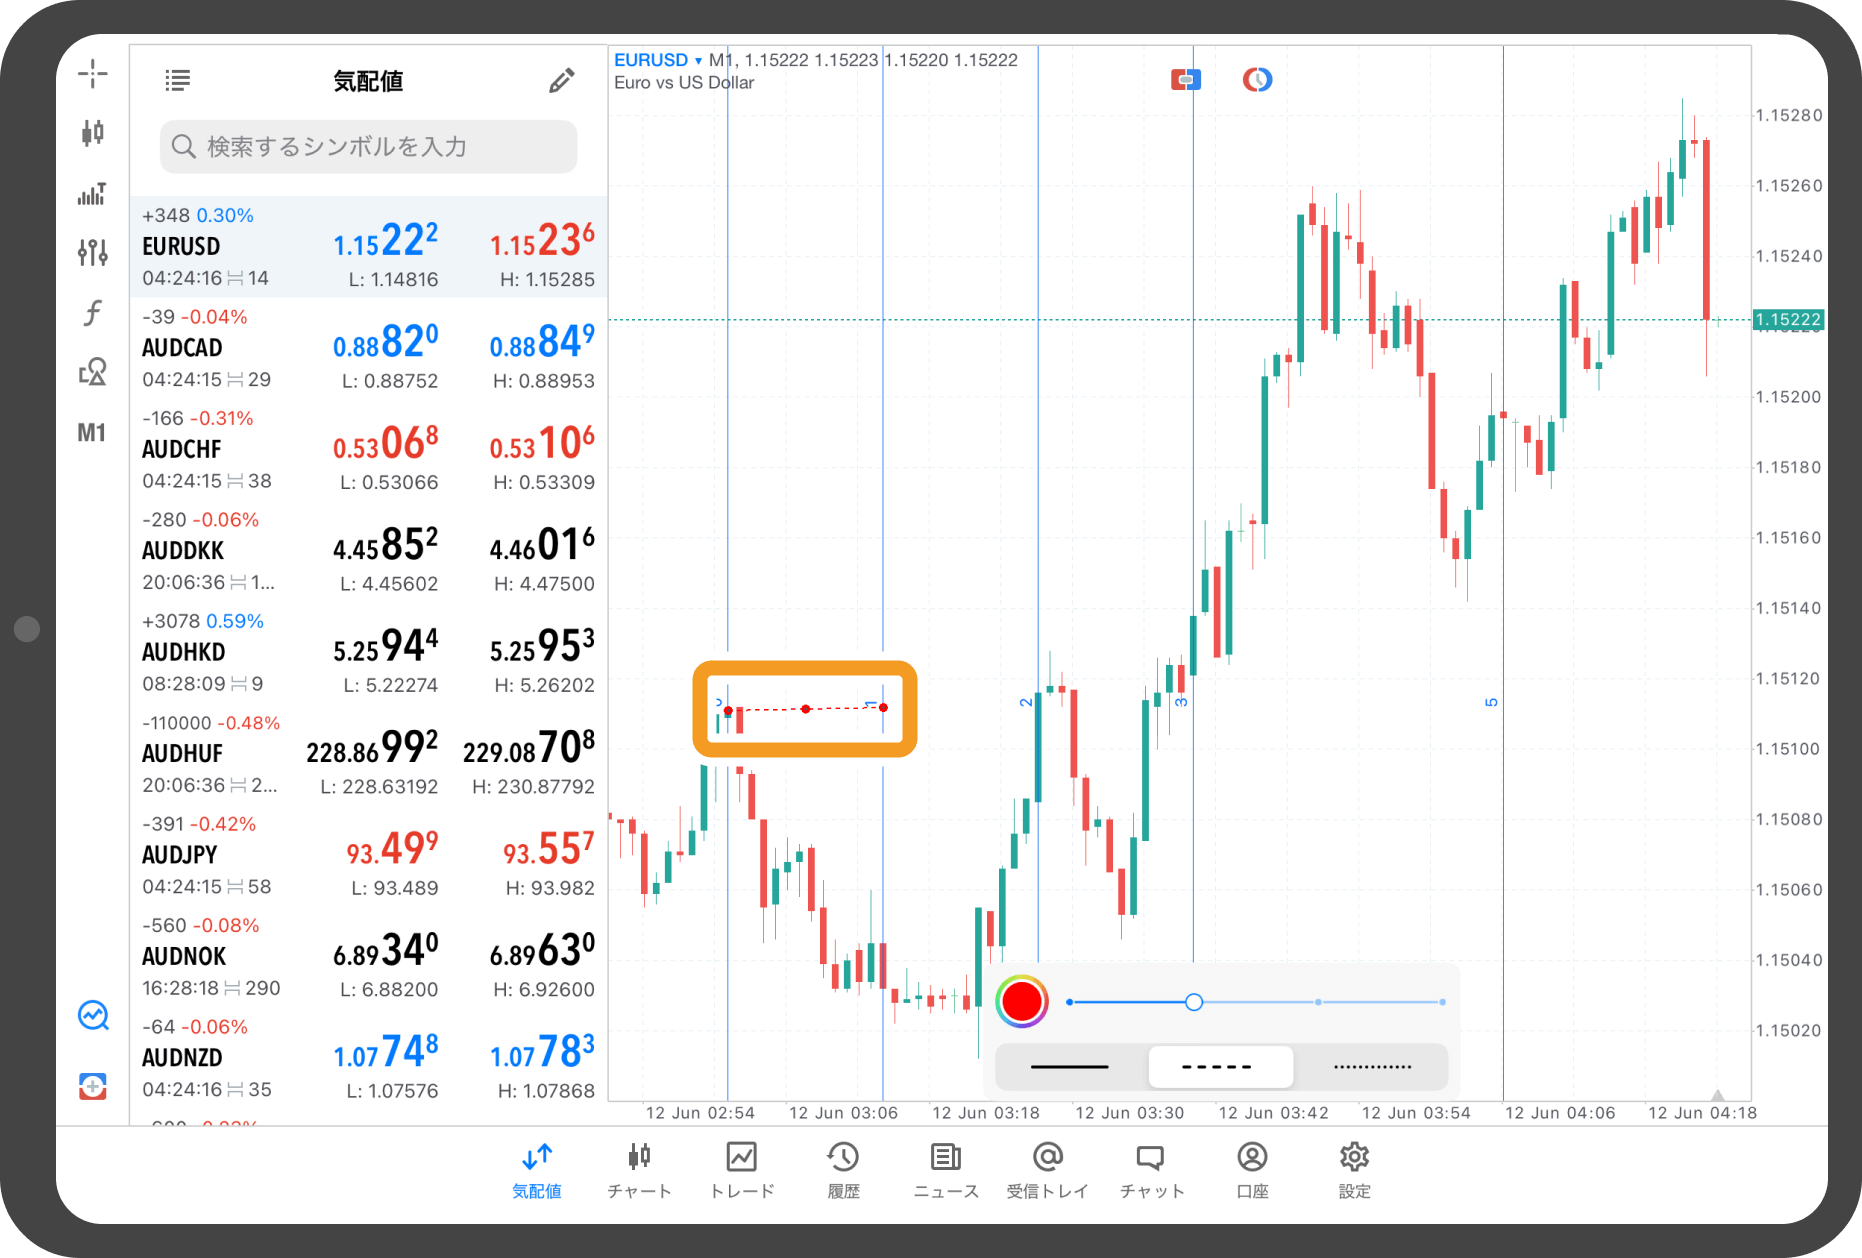Open the candlestick chart type icon
Viewport: 1862px width, 1258px height.
tap(92, 132)
